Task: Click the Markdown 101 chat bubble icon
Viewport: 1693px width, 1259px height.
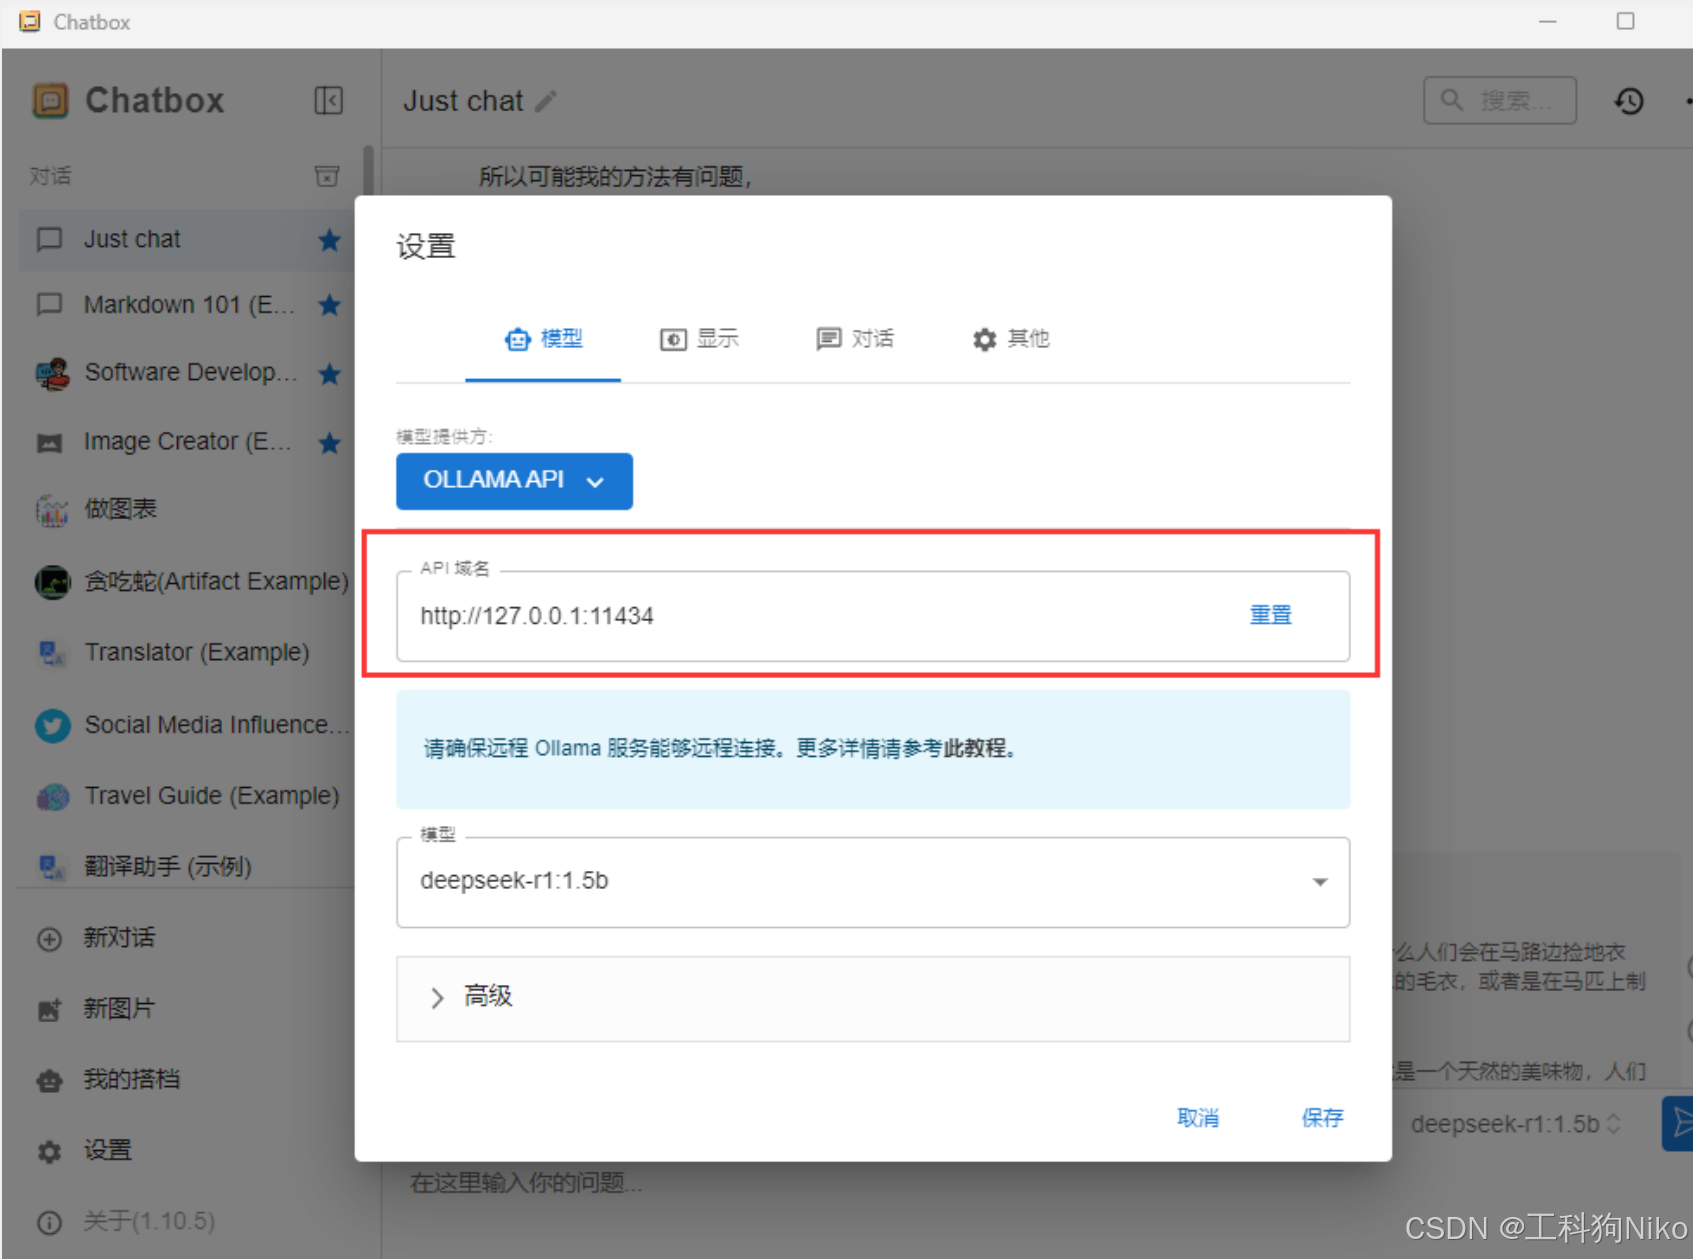Action: [49, 305]
